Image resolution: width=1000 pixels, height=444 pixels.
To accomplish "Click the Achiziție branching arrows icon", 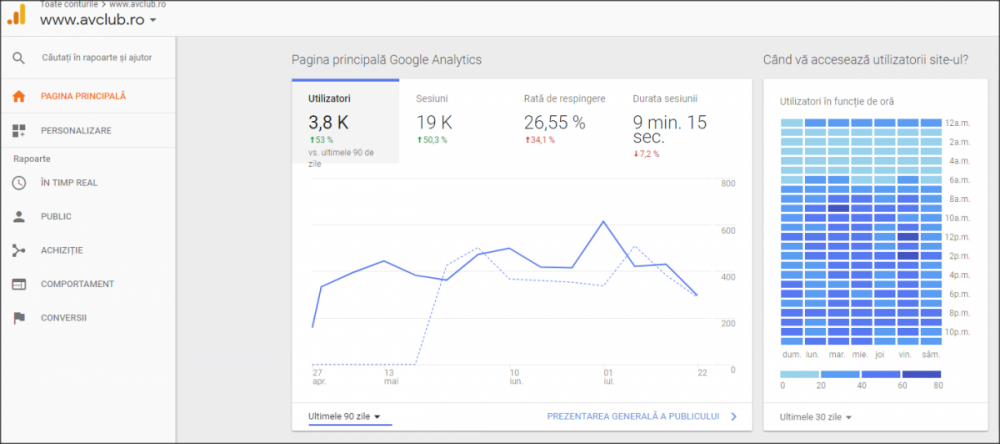I will (18, 250).
